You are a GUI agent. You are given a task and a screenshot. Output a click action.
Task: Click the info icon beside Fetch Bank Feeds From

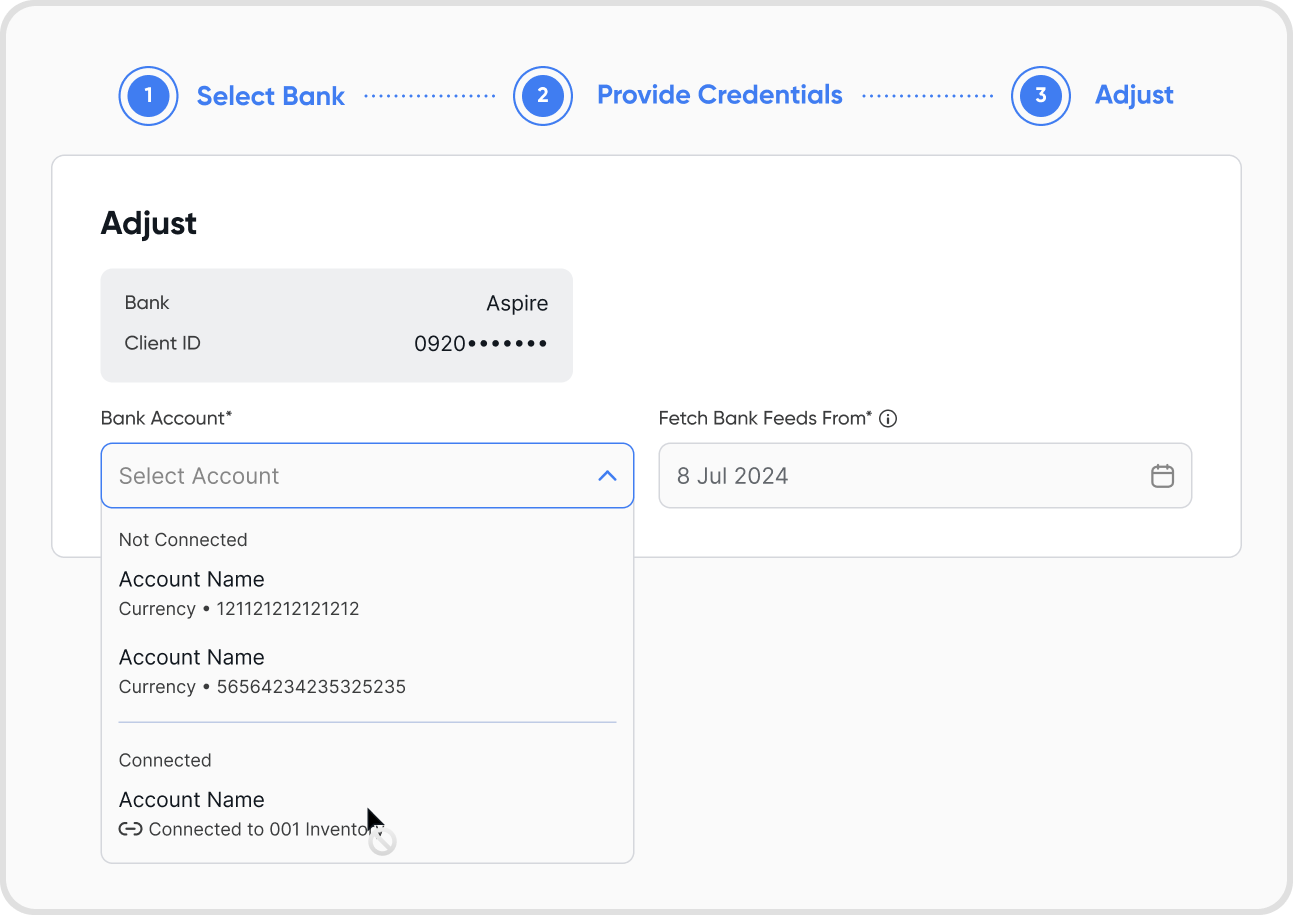887,419
